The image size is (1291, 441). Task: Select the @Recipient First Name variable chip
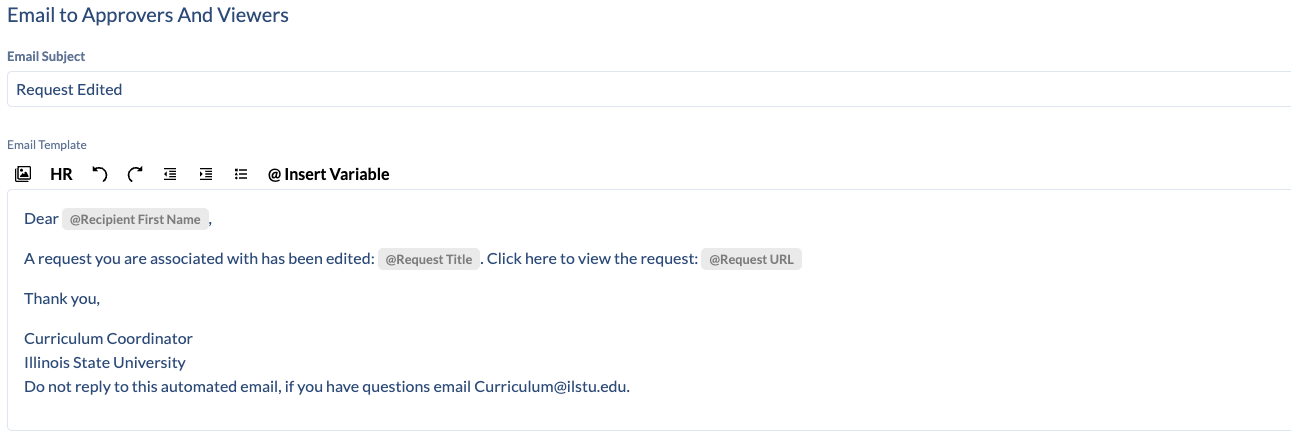click(136, 220)
